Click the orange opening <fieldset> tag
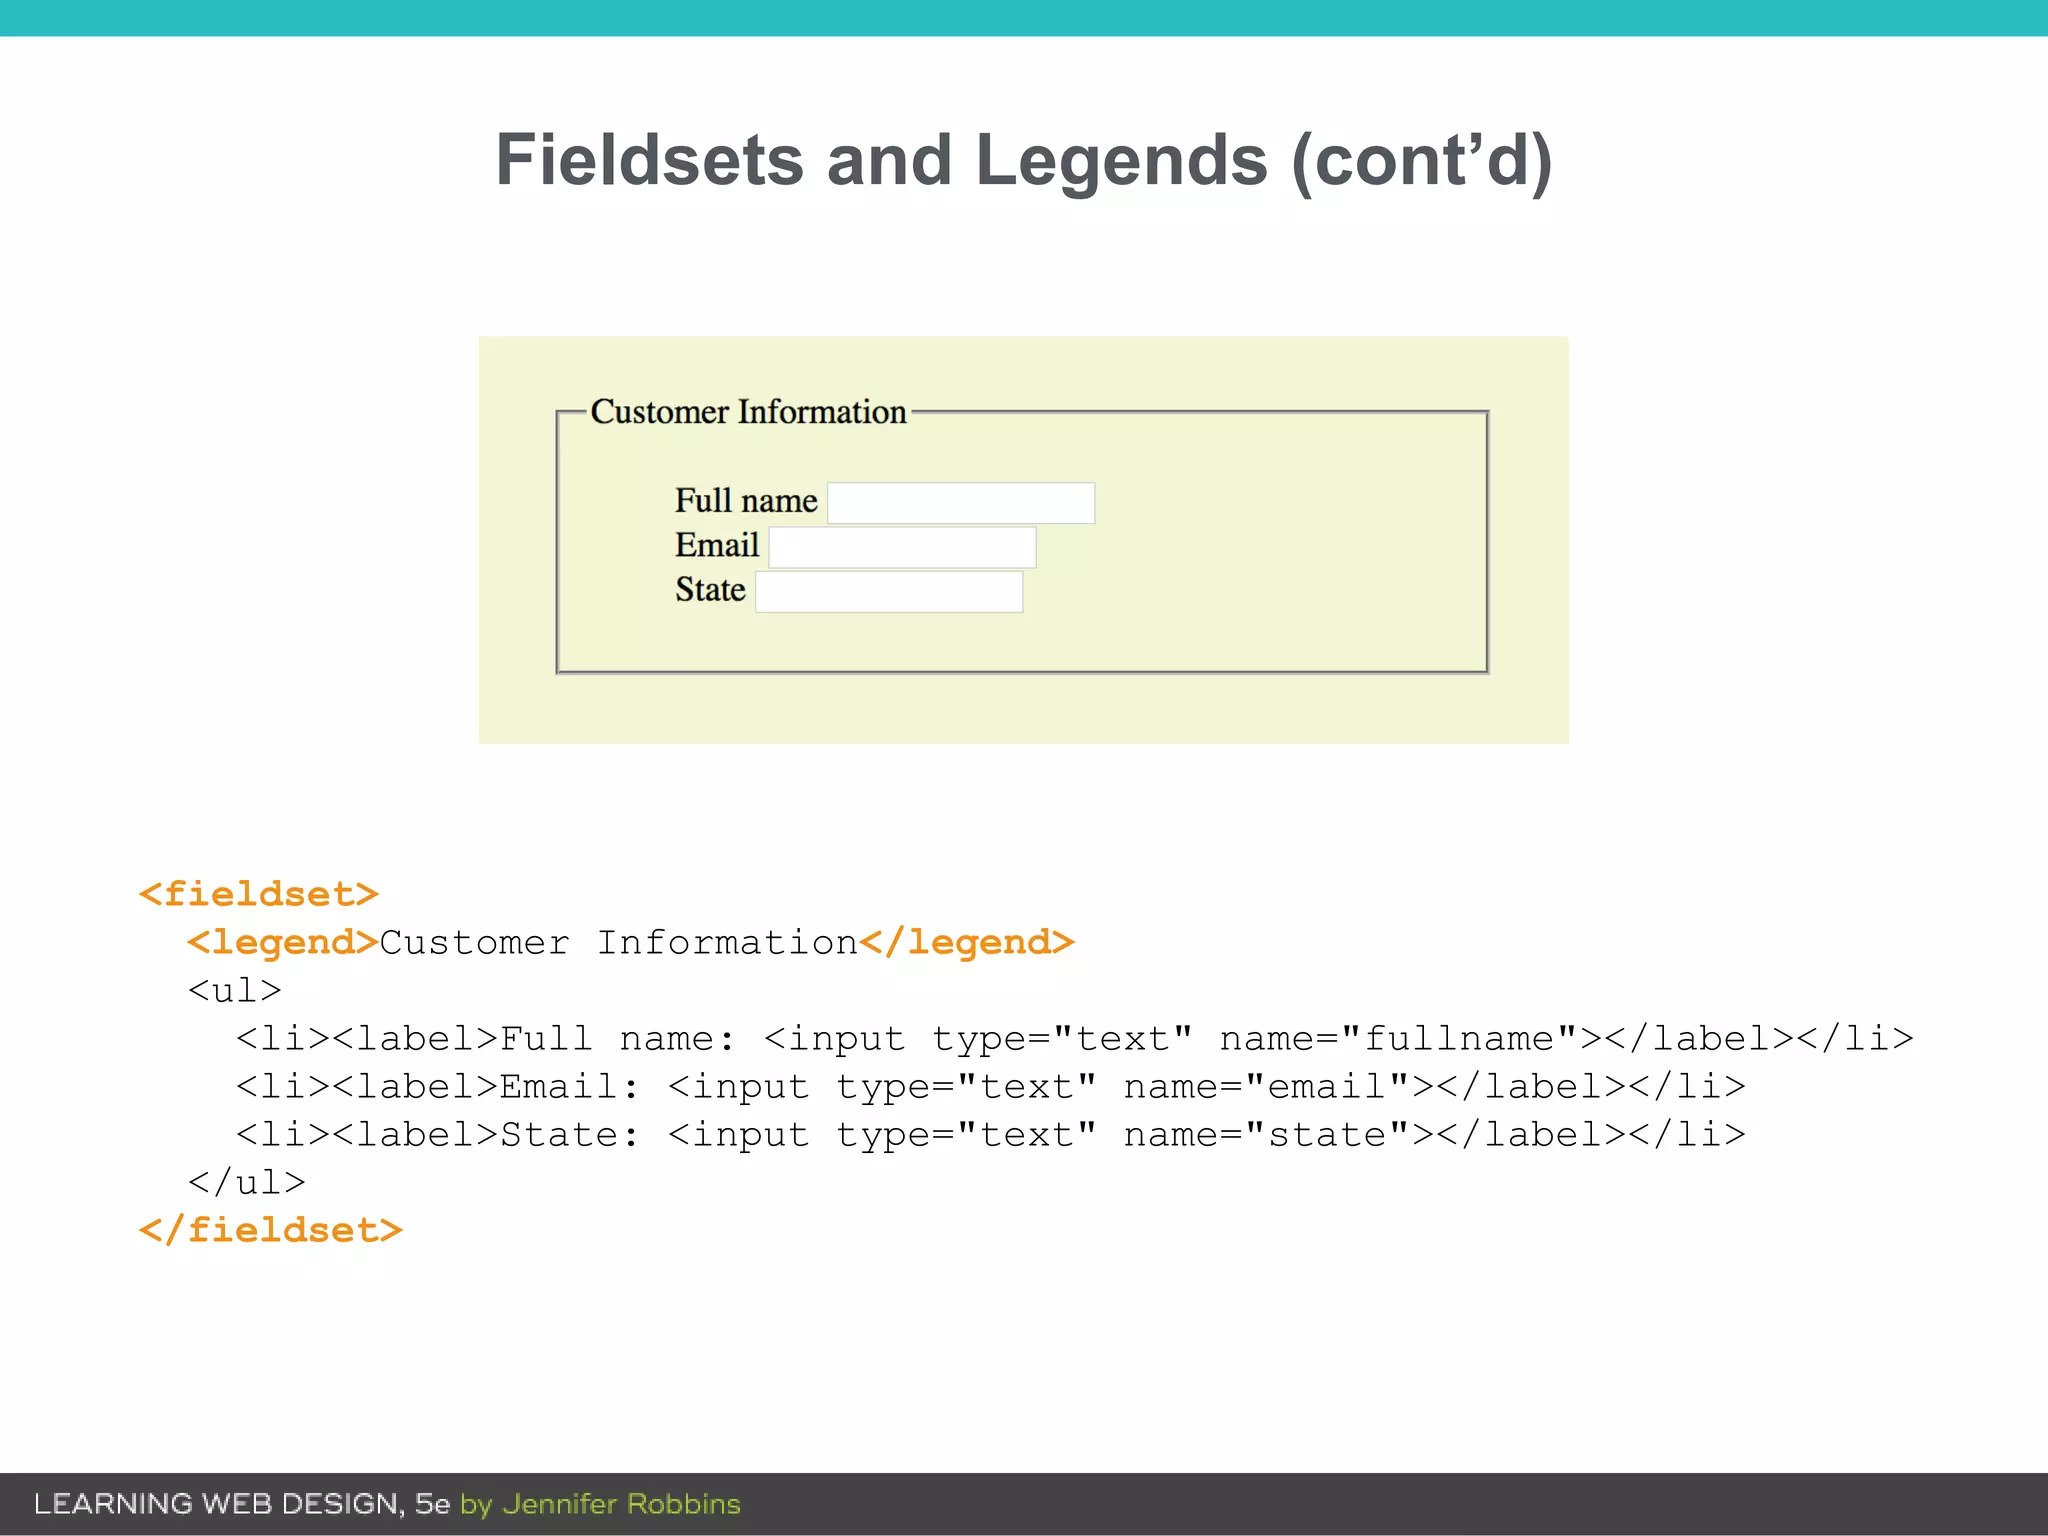 (259, 894)
